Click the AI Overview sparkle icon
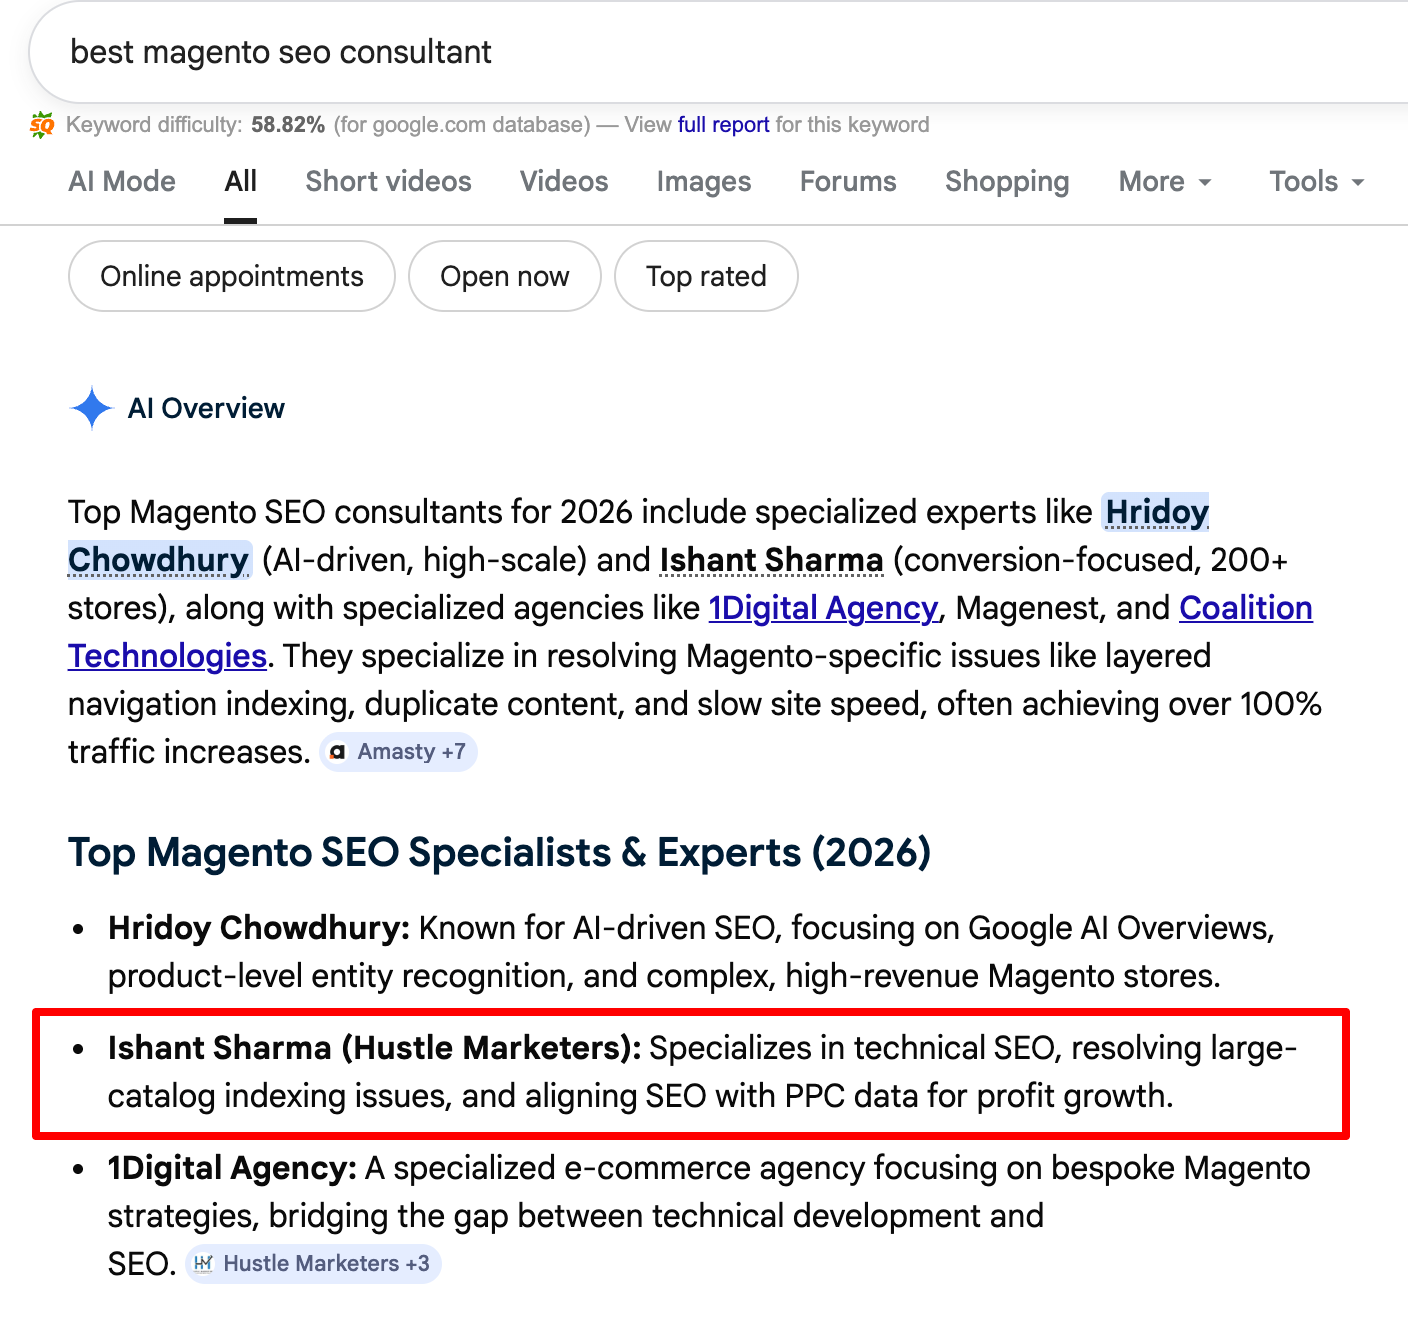Viewport: 1408px width, 1322px height. [x=92, y=408]
